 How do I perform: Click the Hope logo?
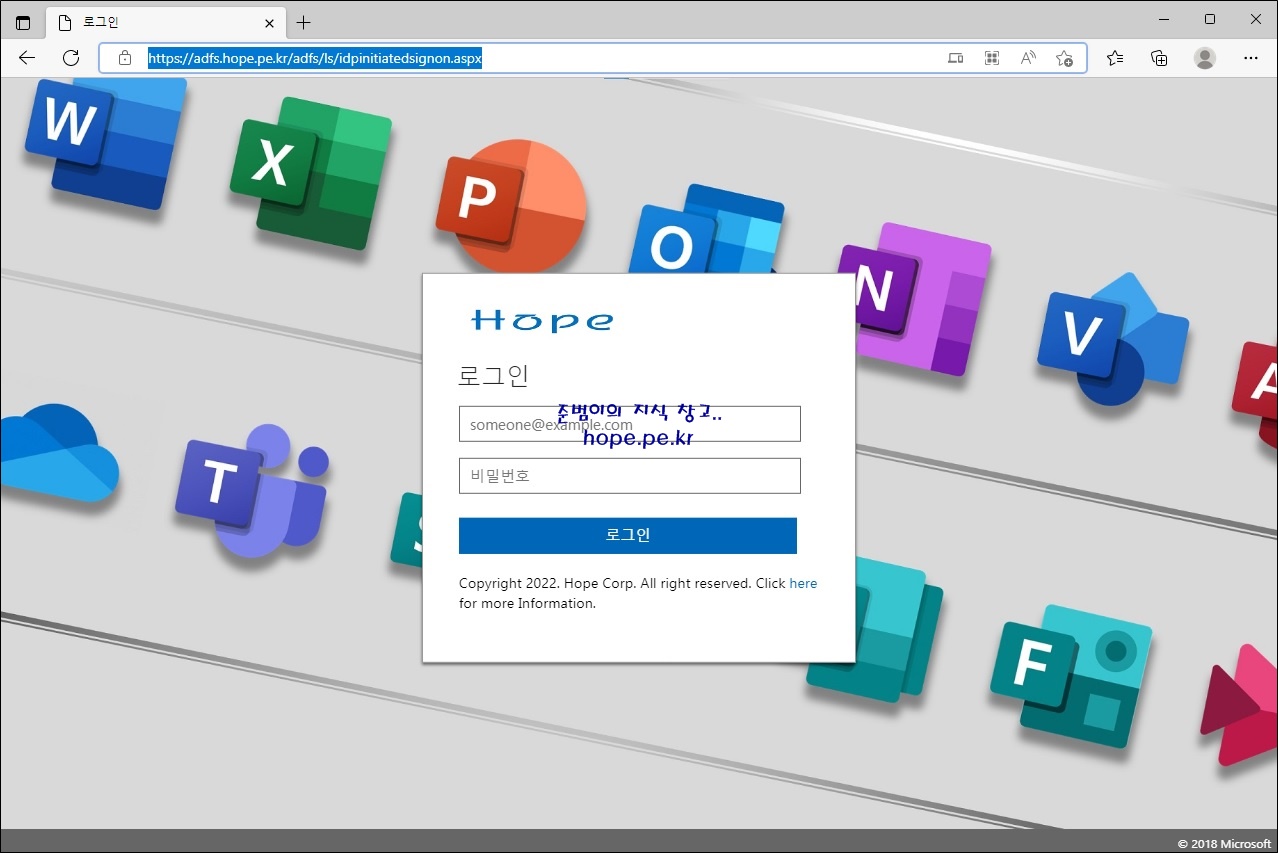tap(541, 321)
